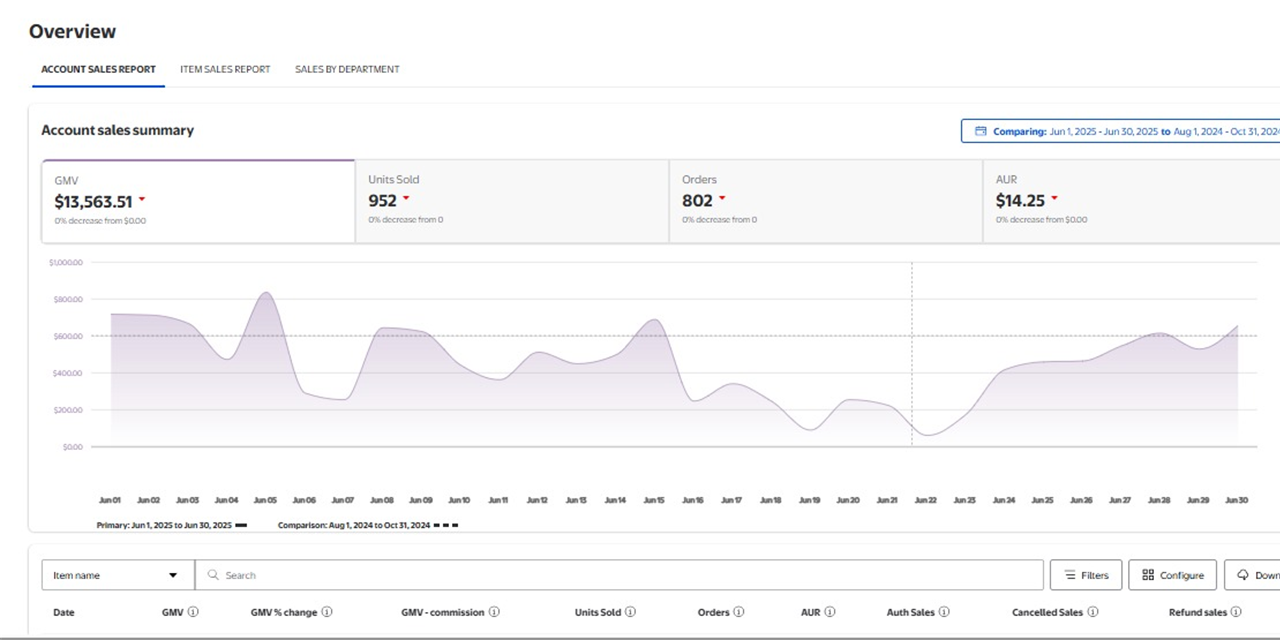Click the Configure grid icon
The height and width of the screenshot is (640, 1280).
(x=1148, y=575)
